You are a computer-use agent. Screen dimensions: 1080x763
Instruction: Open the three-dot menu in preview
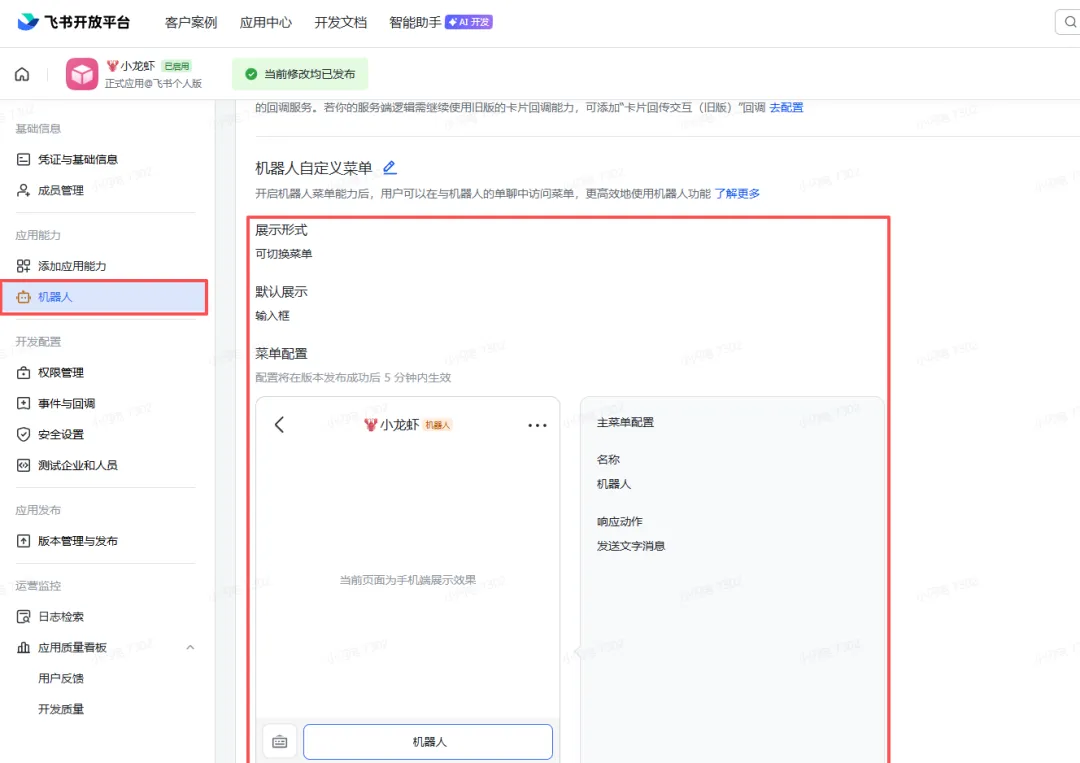tap(537, 426)
